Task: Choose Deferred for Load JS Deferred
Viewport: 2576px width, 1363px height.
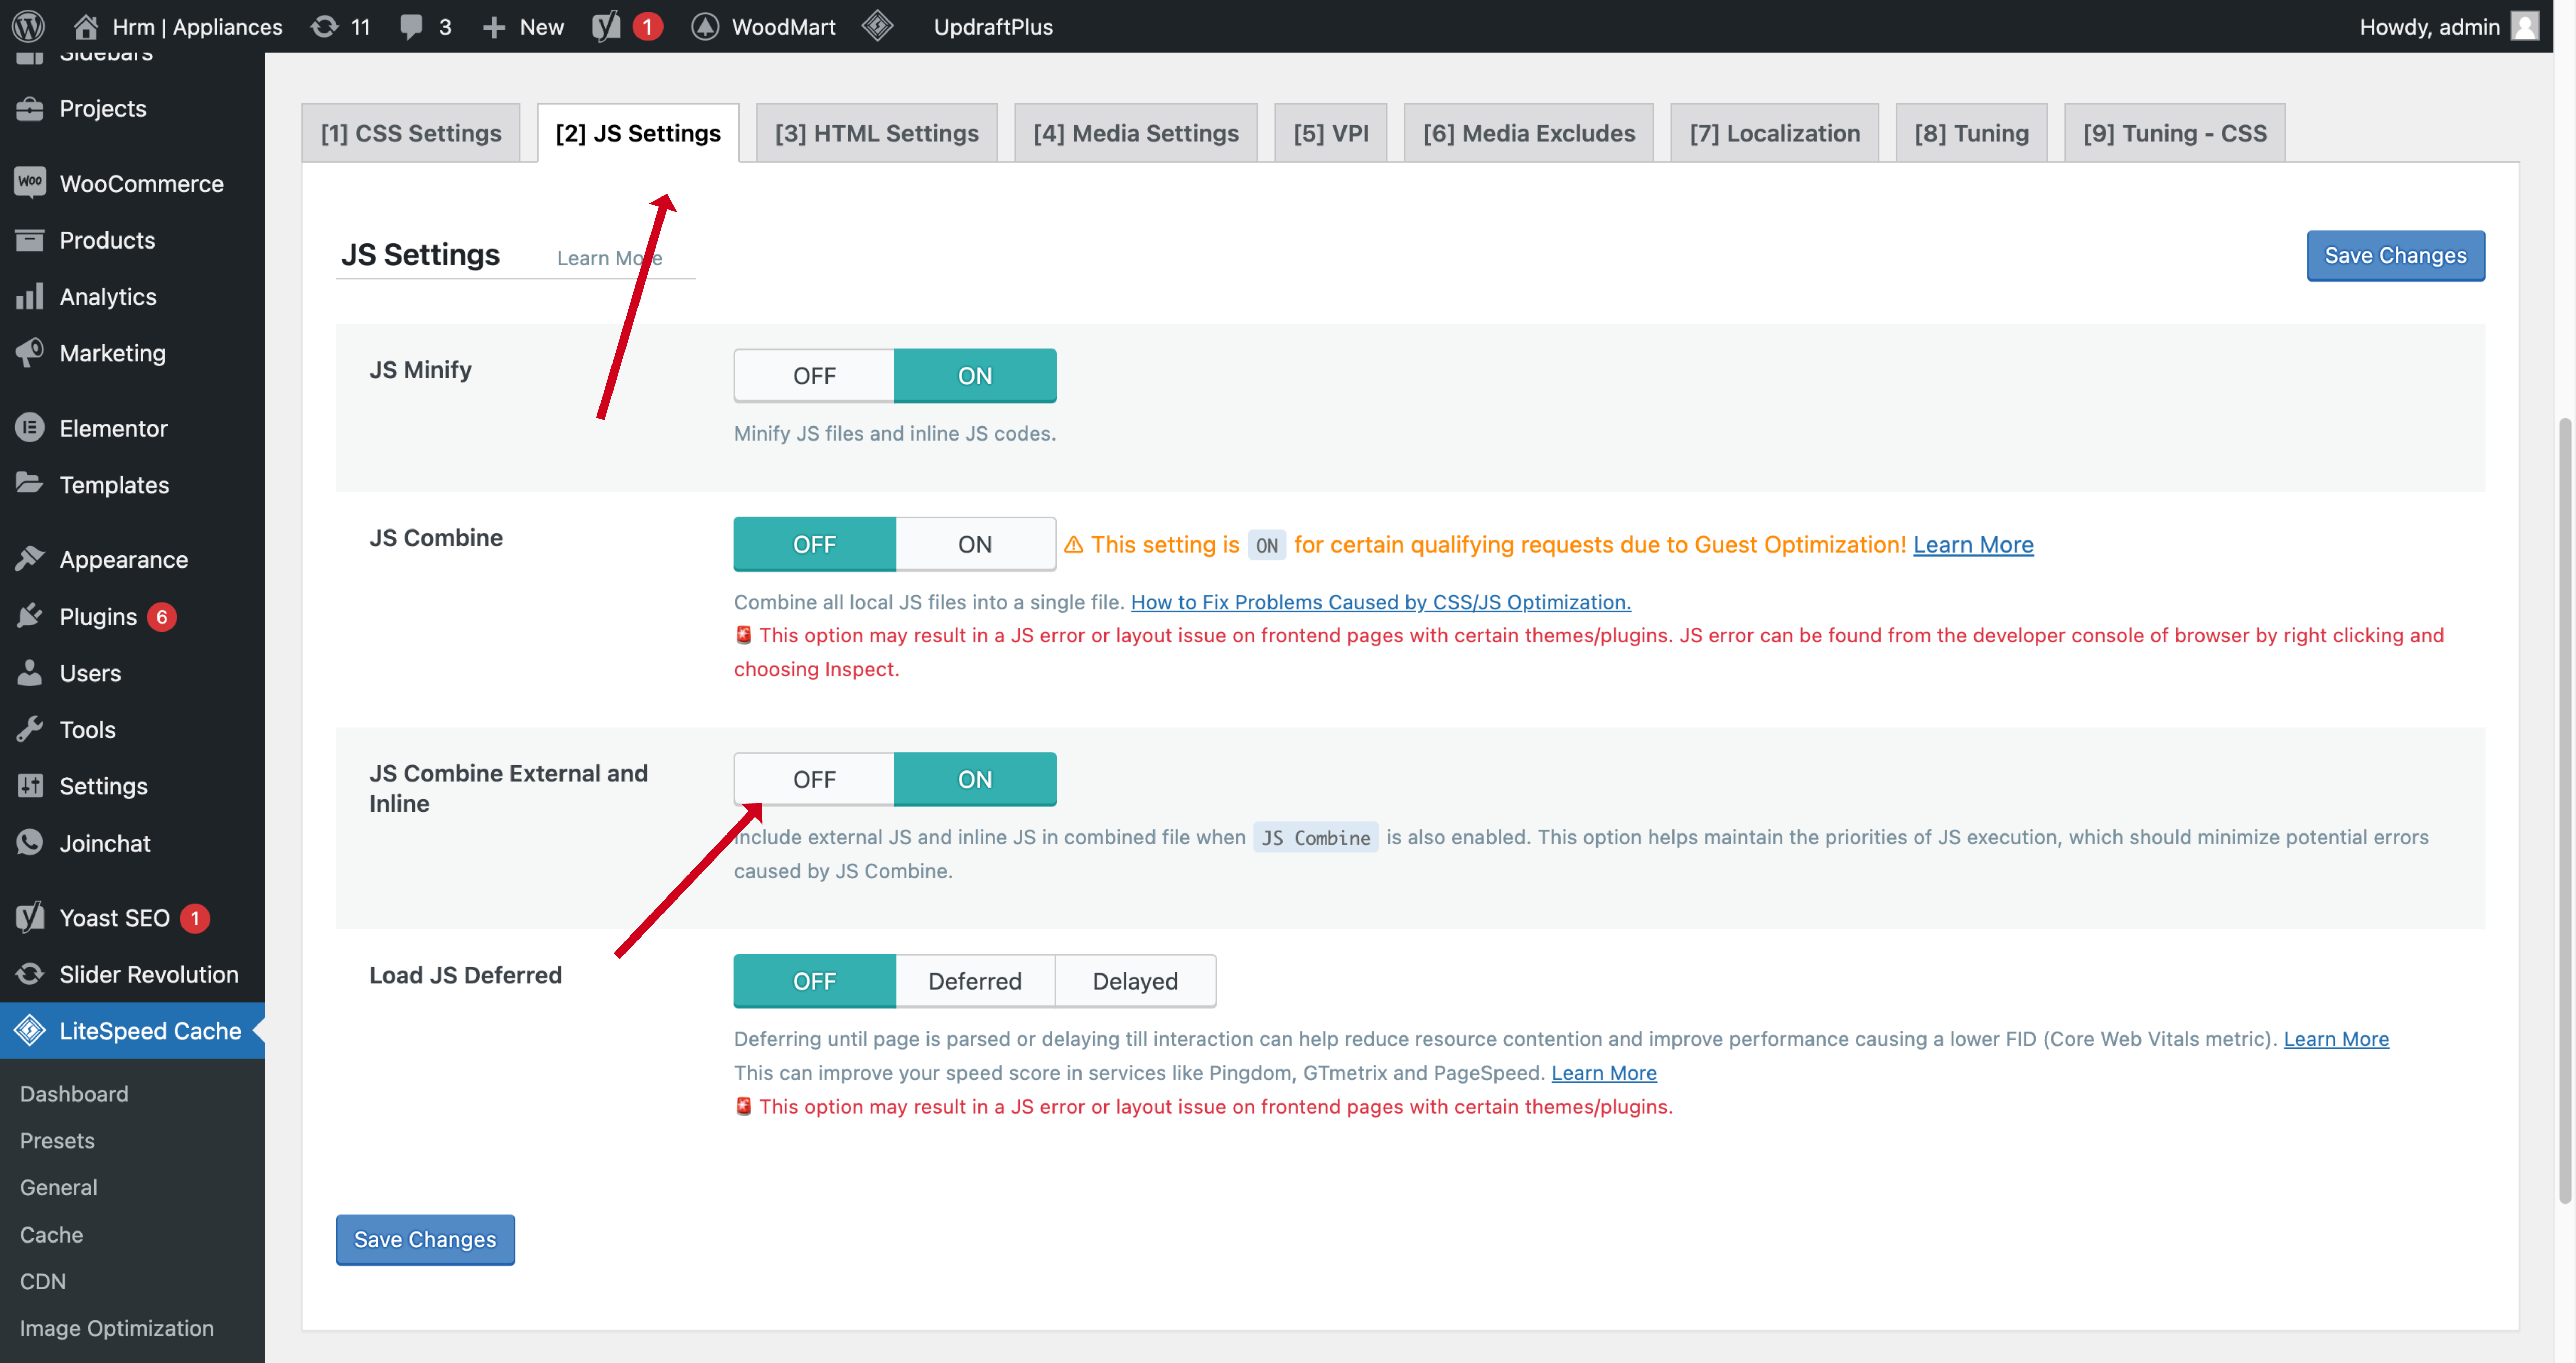Action: [x=975, y=981]
